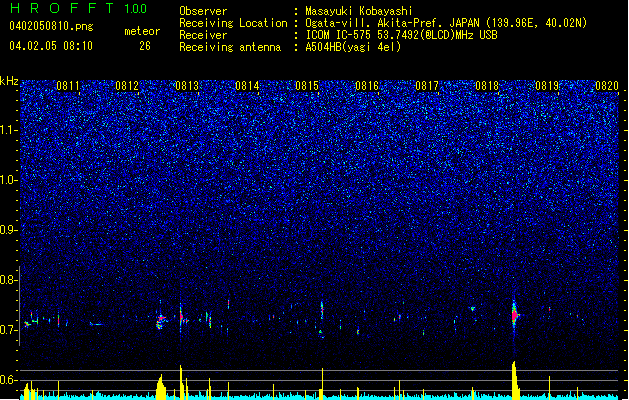Click the 0.8 kHz frequency axis label
This screenshot has height=400, width=629.
tap(9, 280)
